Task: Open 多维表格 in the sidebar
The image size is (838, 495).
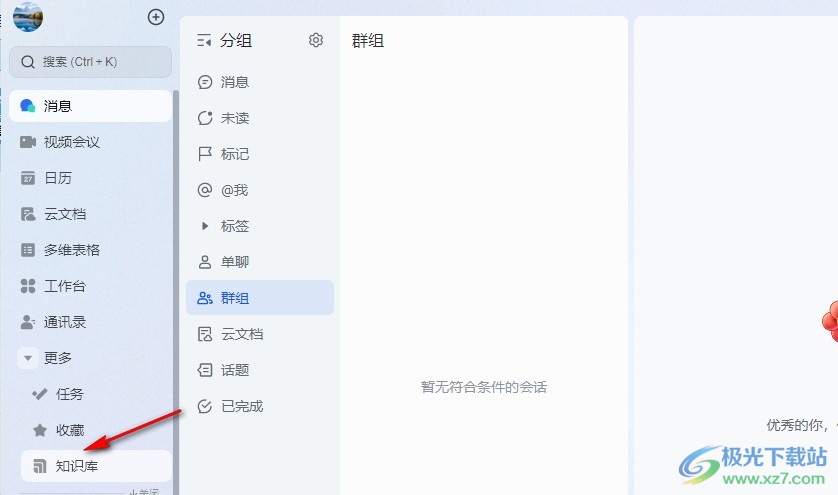Action: point(90,250)
